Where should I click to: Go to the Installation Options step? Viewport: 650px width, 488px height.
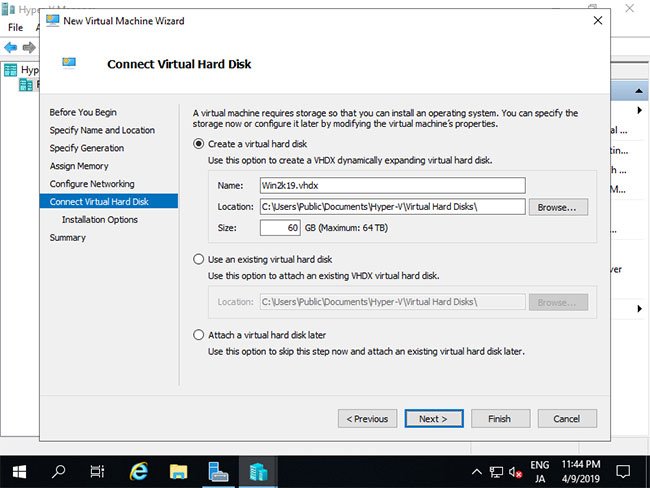tap(99, 220)
